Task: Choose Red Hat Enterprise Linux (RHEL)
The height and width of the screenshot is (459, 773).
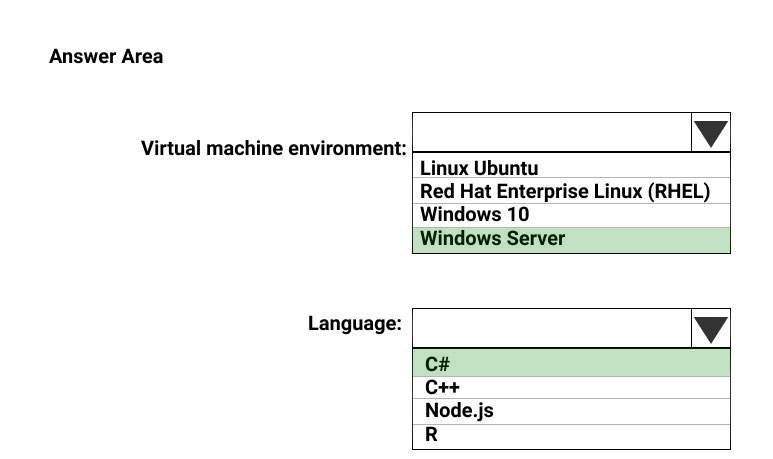Action: 571,191
